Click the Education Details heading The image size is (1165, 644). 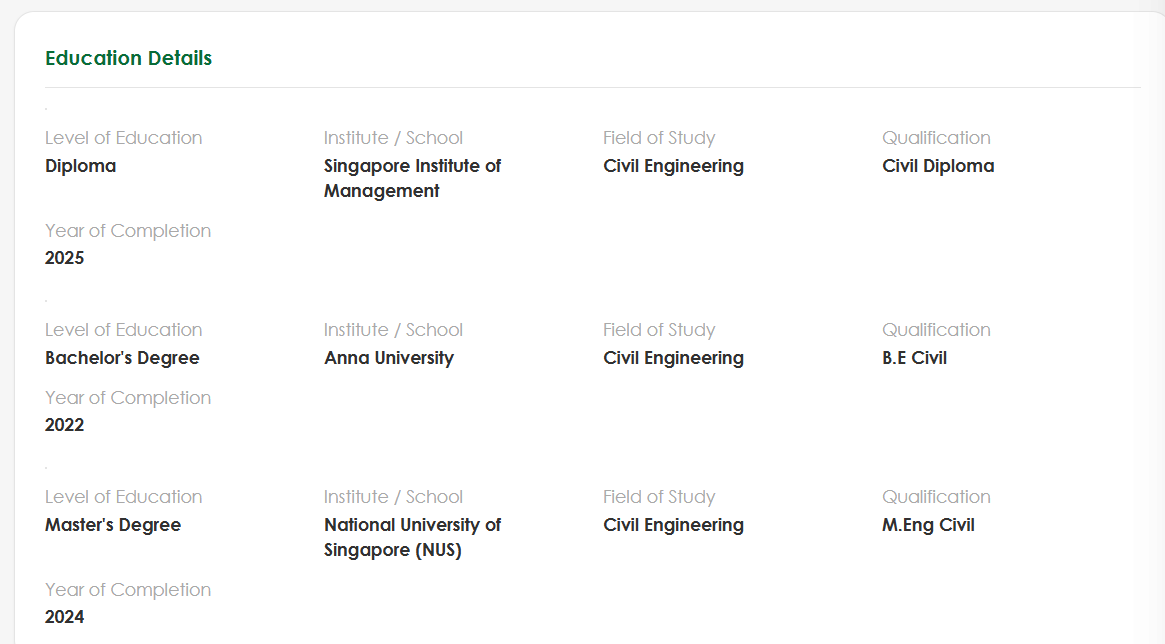[129, 58]
